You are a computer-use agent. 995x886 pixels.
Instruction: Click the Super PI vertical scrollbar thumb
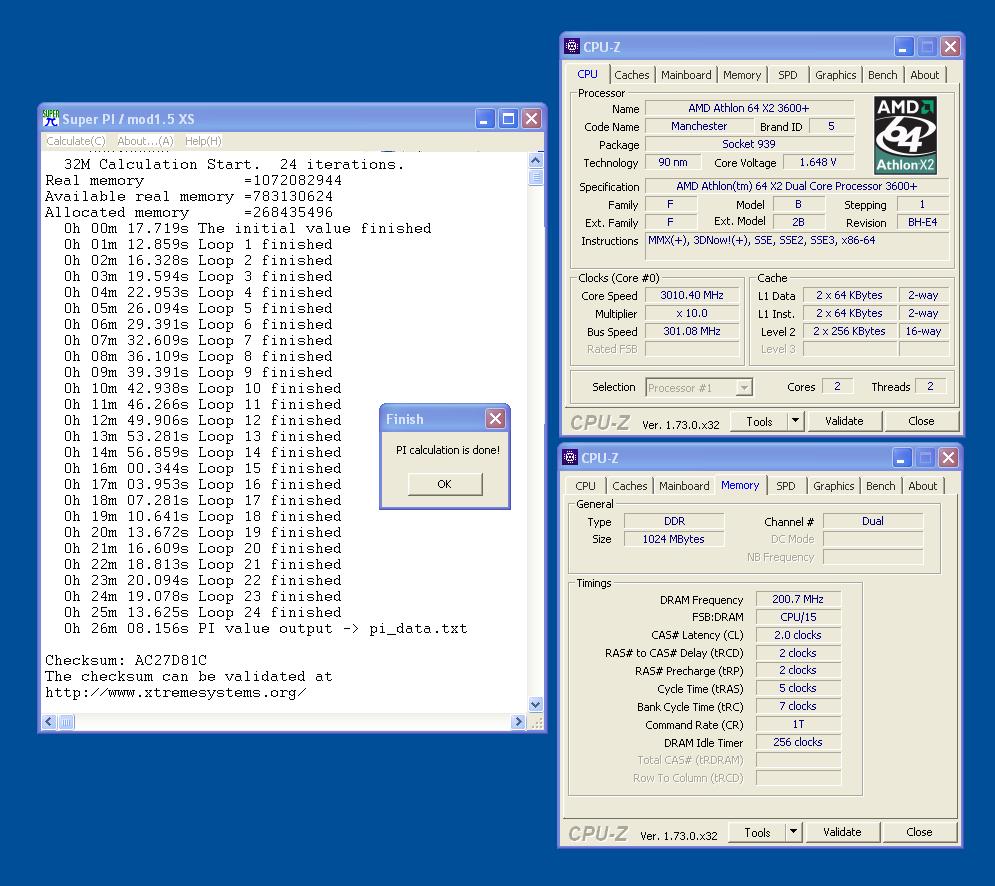536,176
